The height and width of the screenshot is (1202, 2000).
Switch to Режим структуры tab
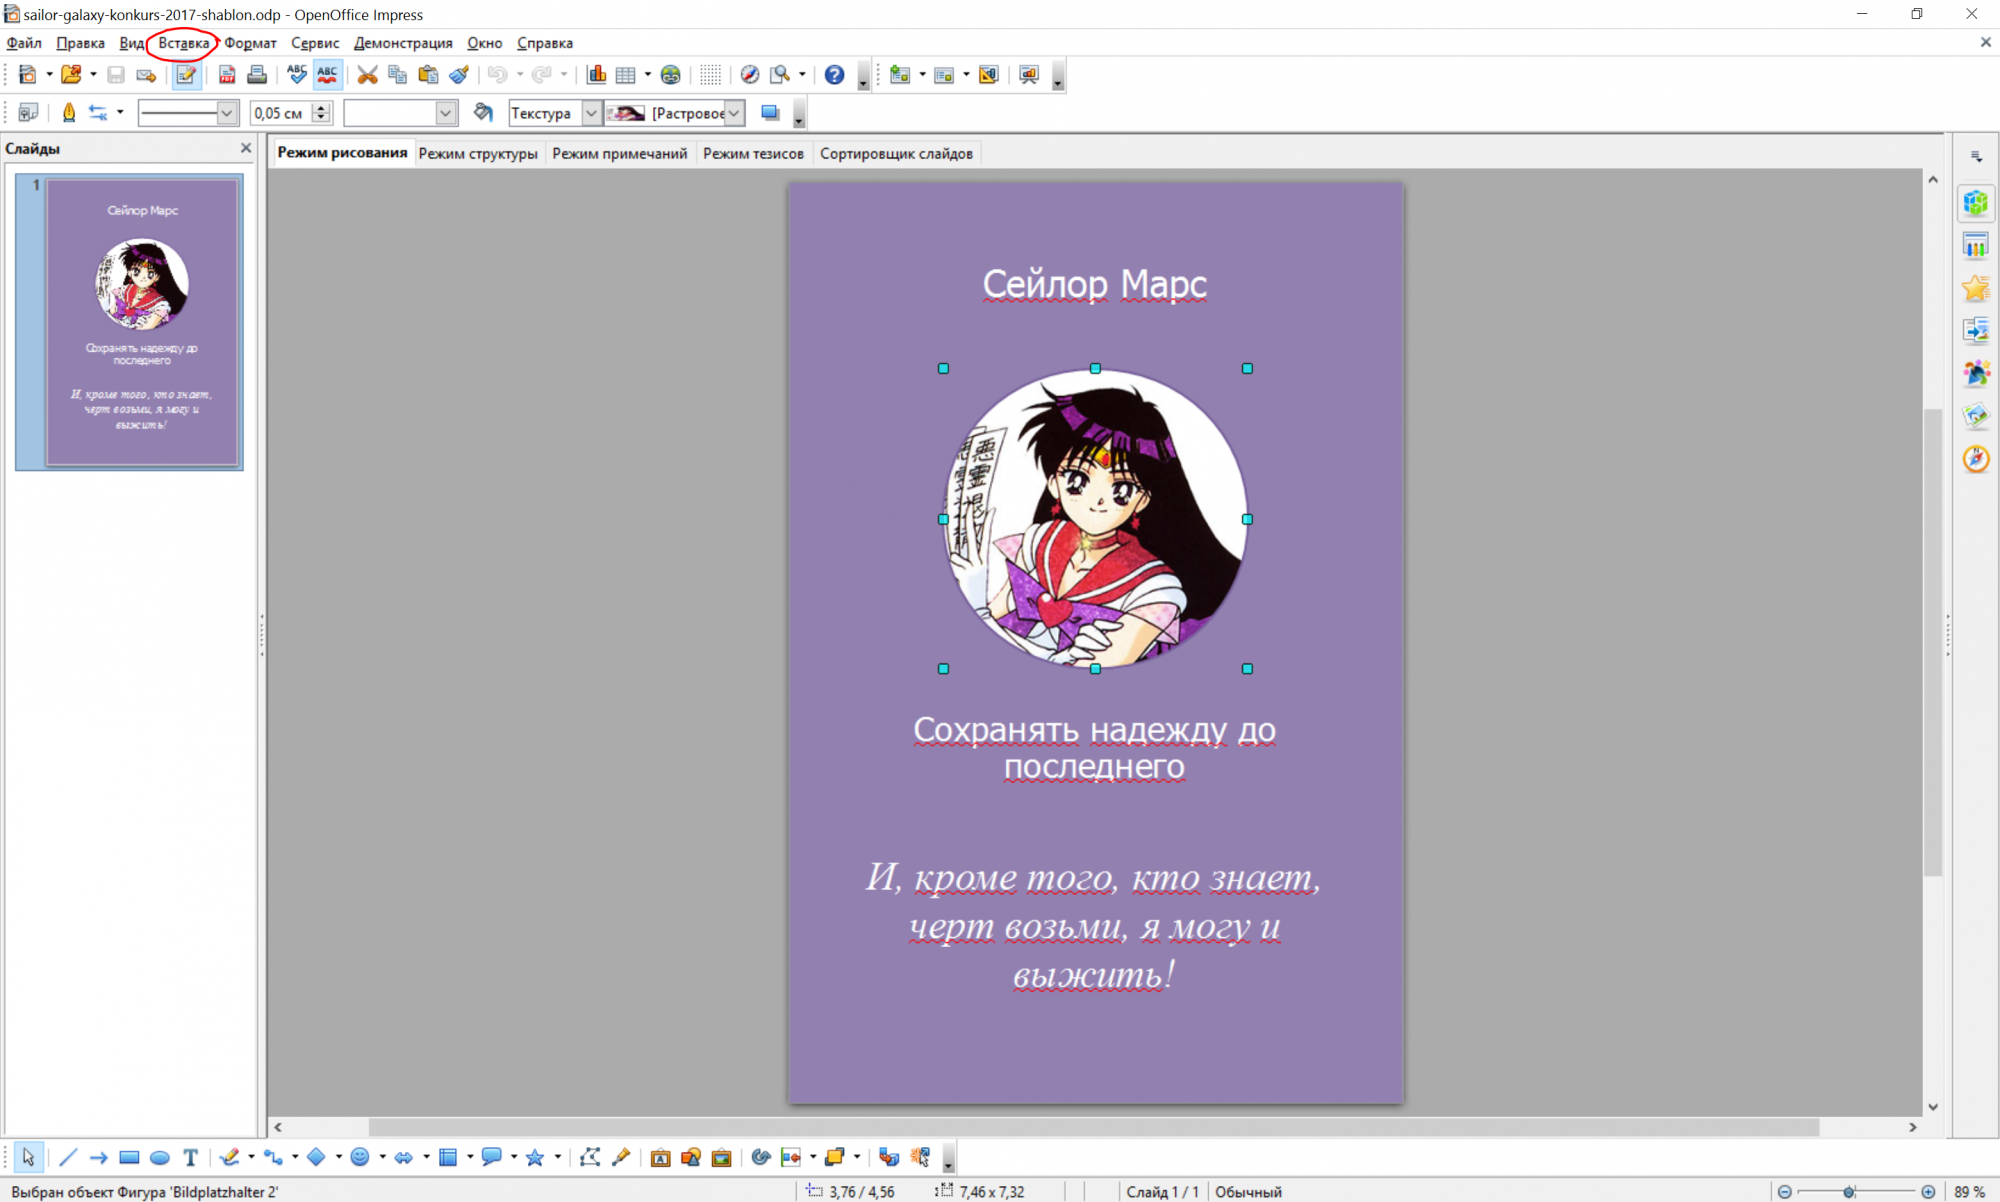[478, 153]
